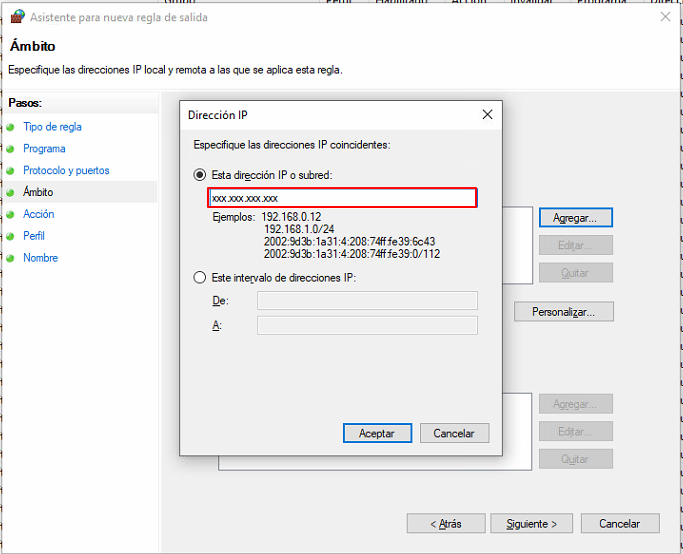Click the IP address or subnet input field
The width and height of the screenshot is (683, 554).
pyautogui.click(x=342, y=198)
